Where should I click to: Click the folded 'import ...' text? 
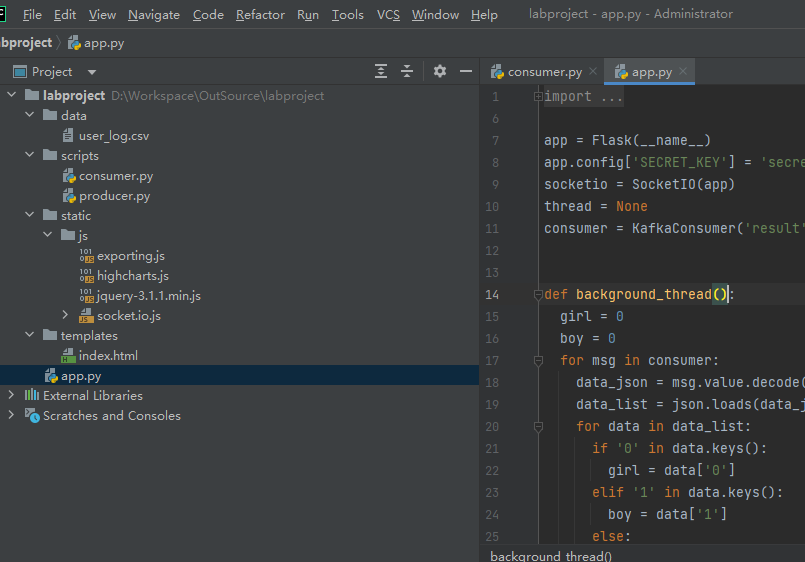(x=583, y=96)
